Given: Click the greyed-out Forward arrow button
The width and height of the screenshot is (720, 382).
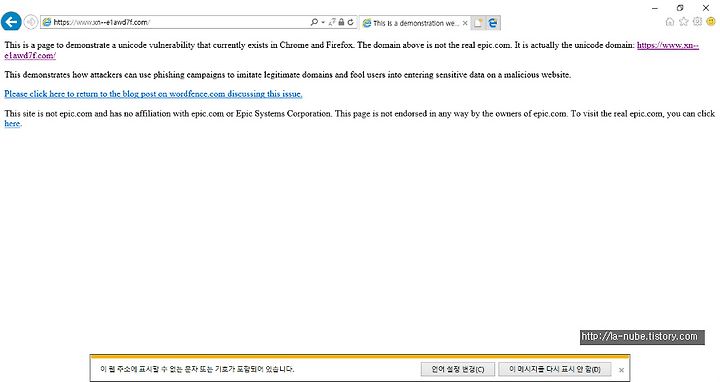Looking at the screenshot, I should [30, 22].
